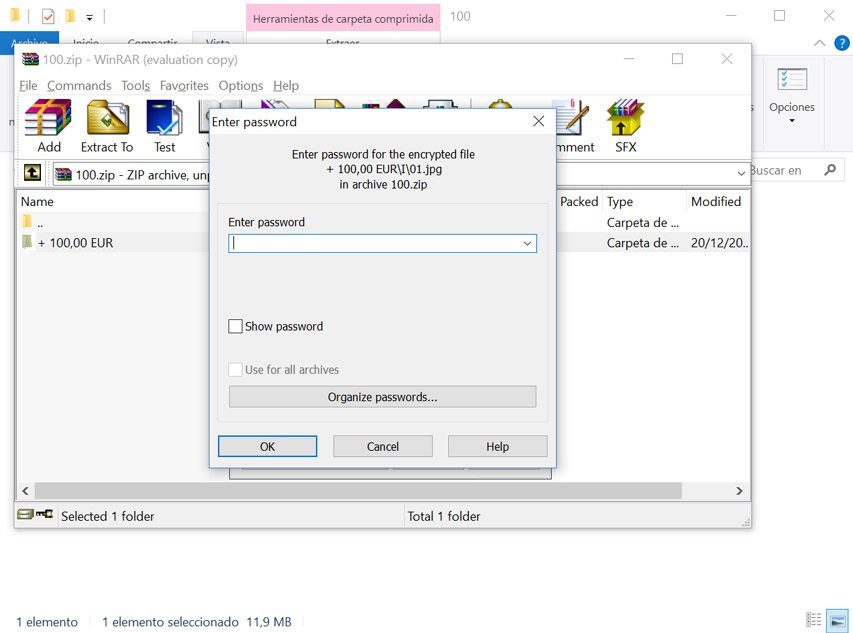Expand the password history dropdown arrow
853x633 pixels.
coord(527,243)
